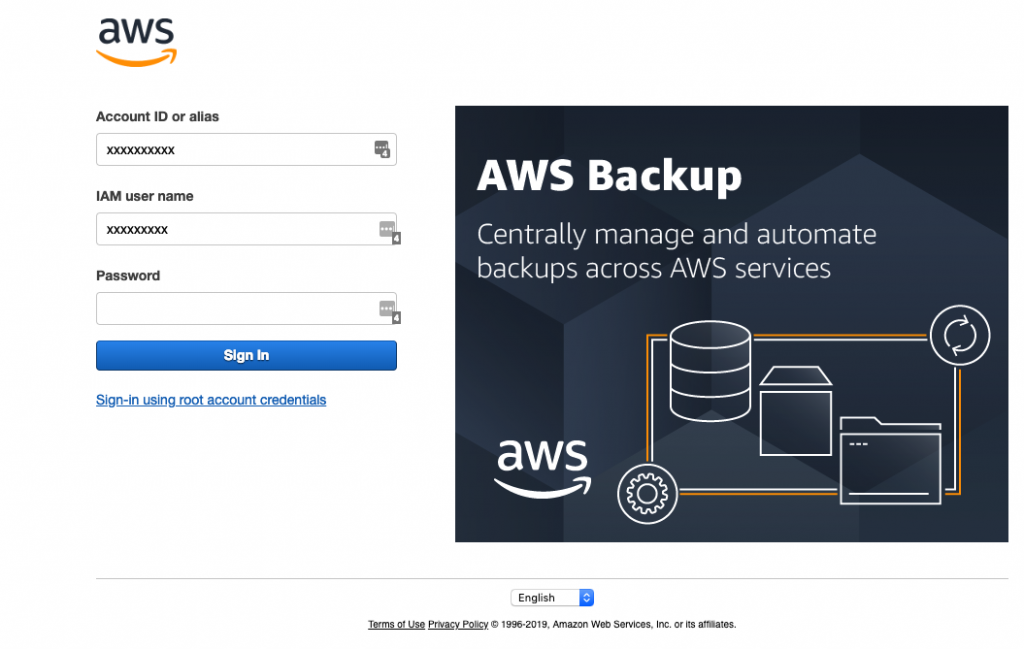Open the Terms of Use link

click(396, 624)
